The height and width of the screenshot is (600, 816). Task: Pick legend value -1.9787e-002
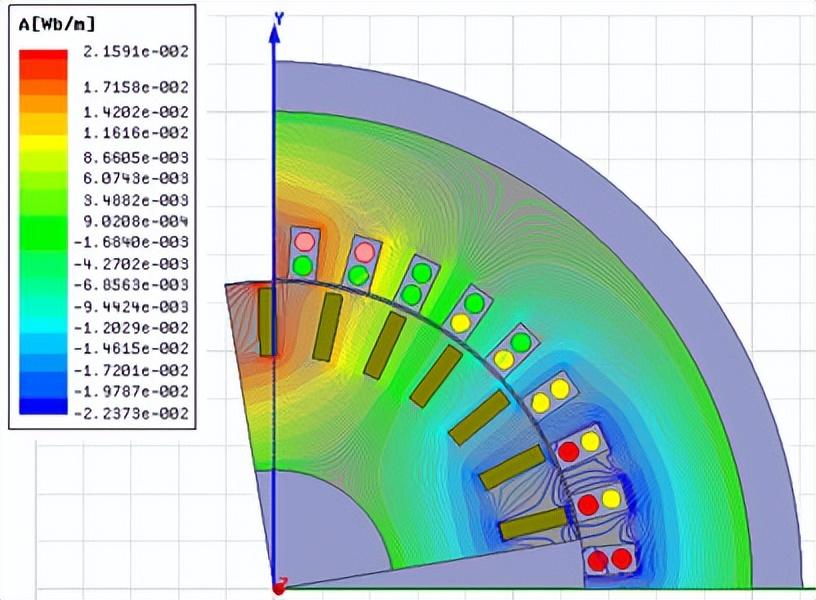click(131, 391)
